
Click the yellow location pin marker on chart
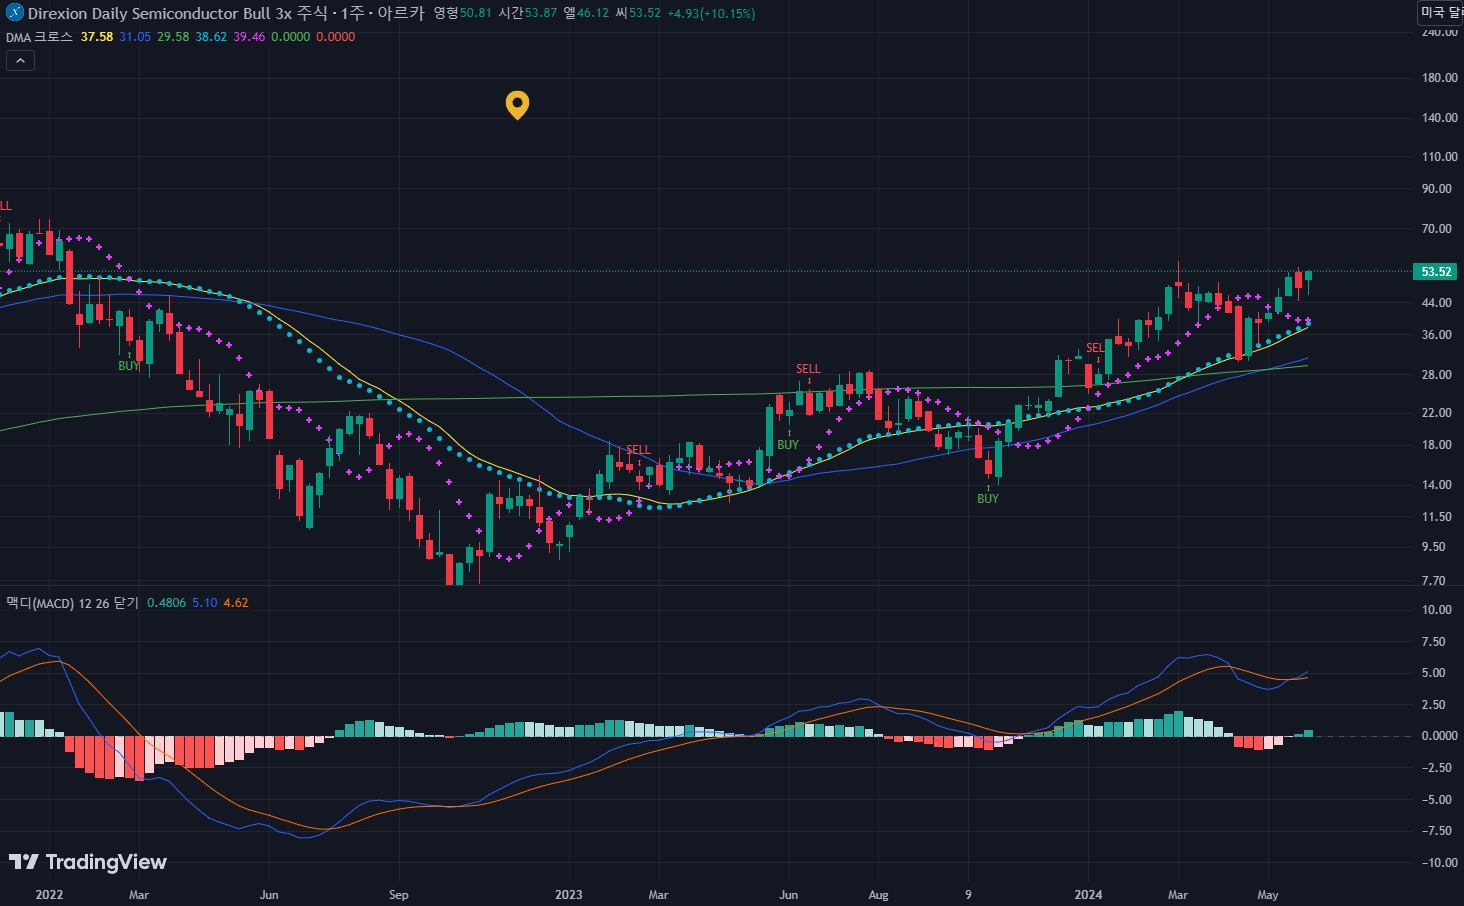517,105
